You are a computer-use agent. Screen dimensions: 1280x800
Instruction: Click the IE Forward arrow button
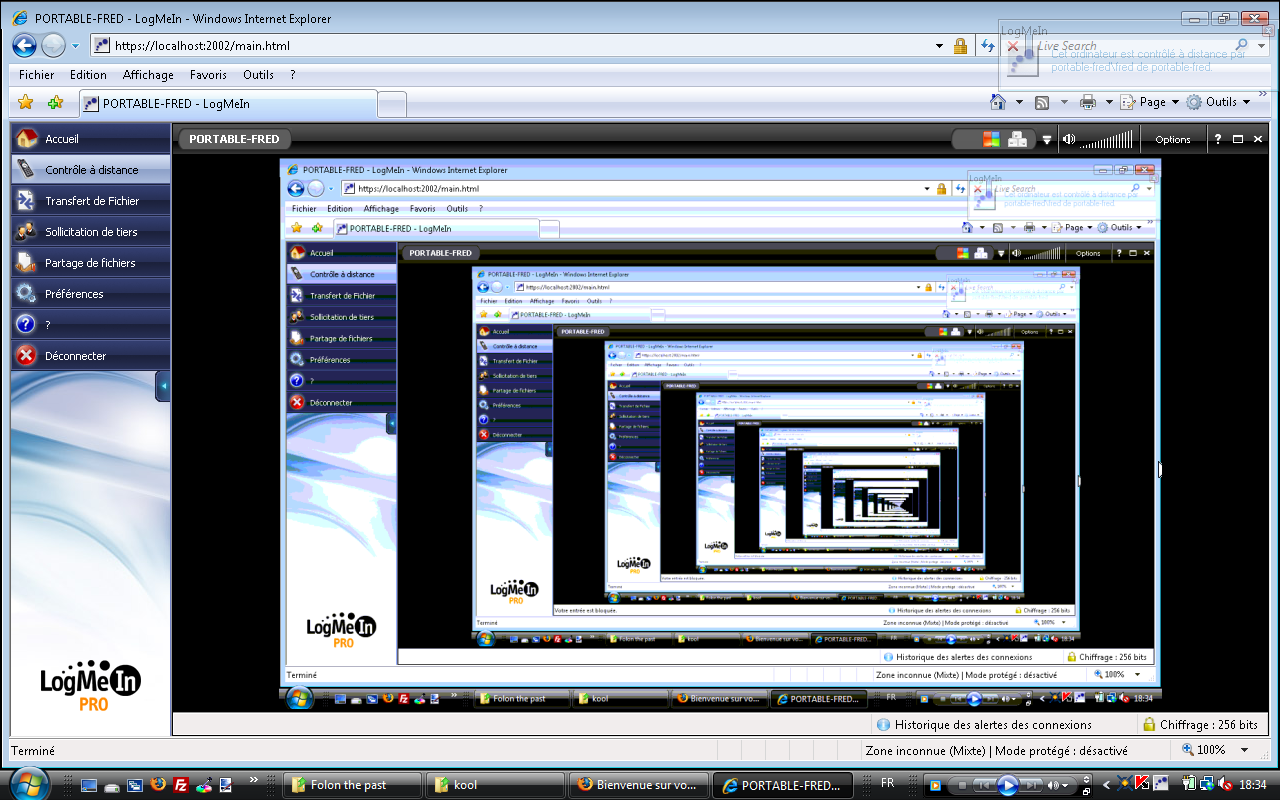click(x=53, y=45)
